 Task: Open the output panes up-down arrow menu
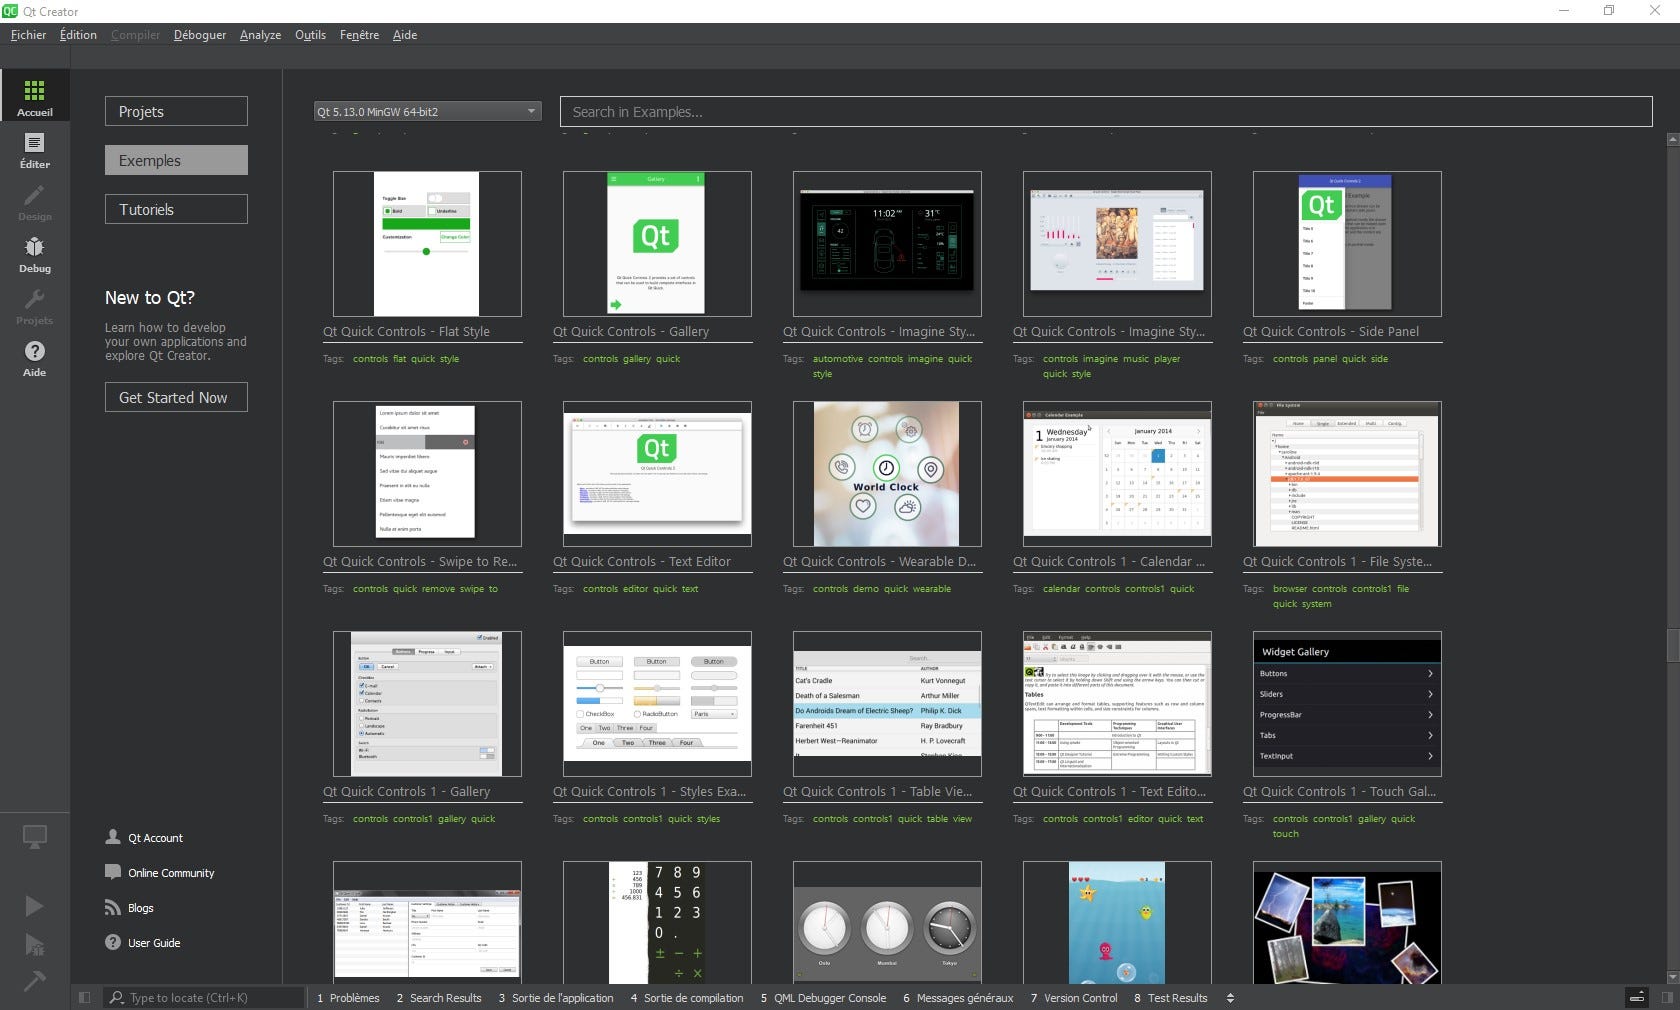point(1230,997)
